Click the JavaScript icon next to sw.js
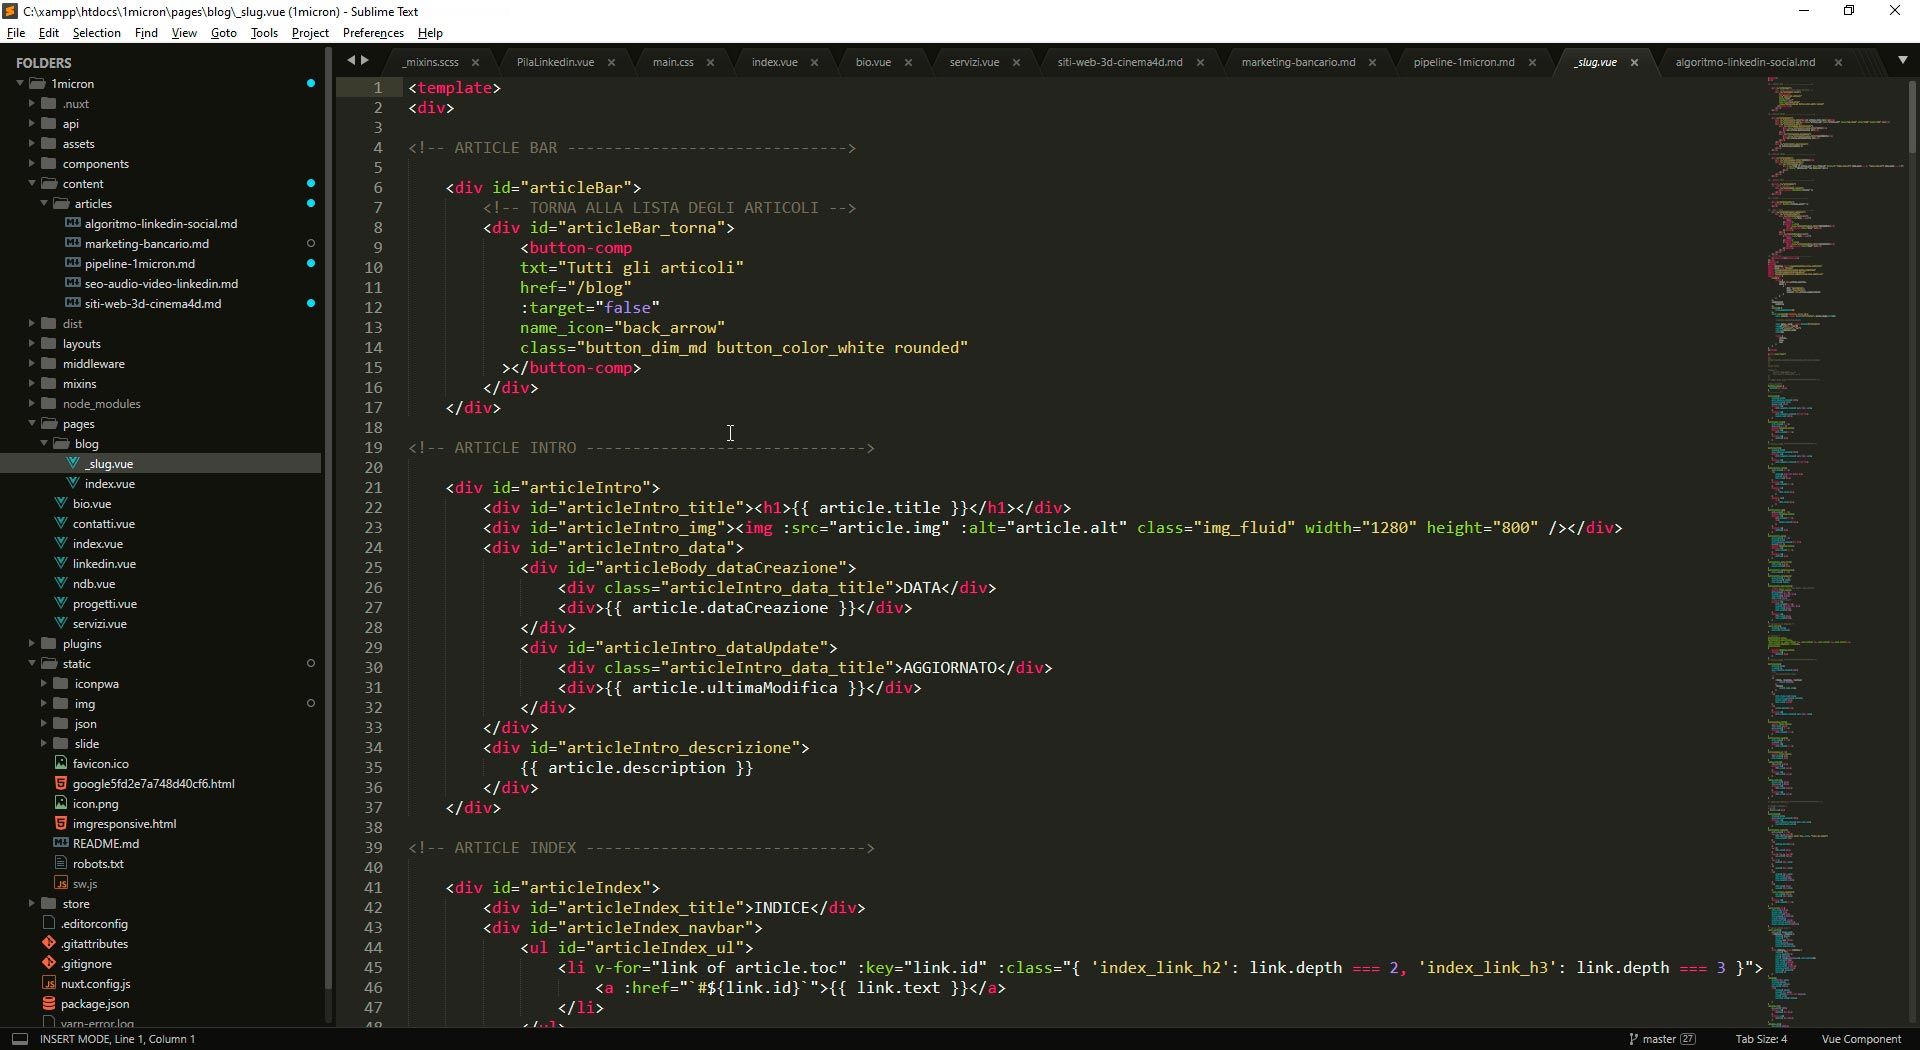Viewport: 1920px width, 1050px height. (x=61, y=883)
